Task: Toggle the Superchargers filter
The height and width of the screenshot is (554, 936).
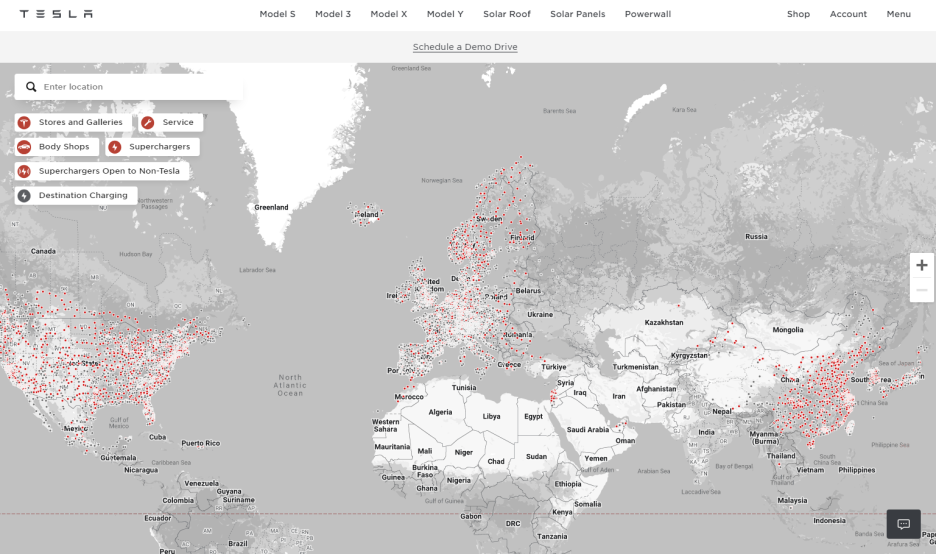Action: coord(152,147)
